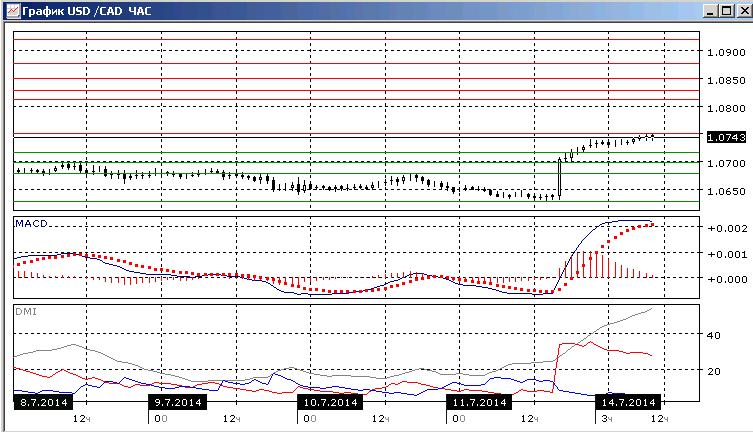The image size is (753, 432).
Task: Maximize the USD/CAD chart window
Action: [x=727, y=11]
